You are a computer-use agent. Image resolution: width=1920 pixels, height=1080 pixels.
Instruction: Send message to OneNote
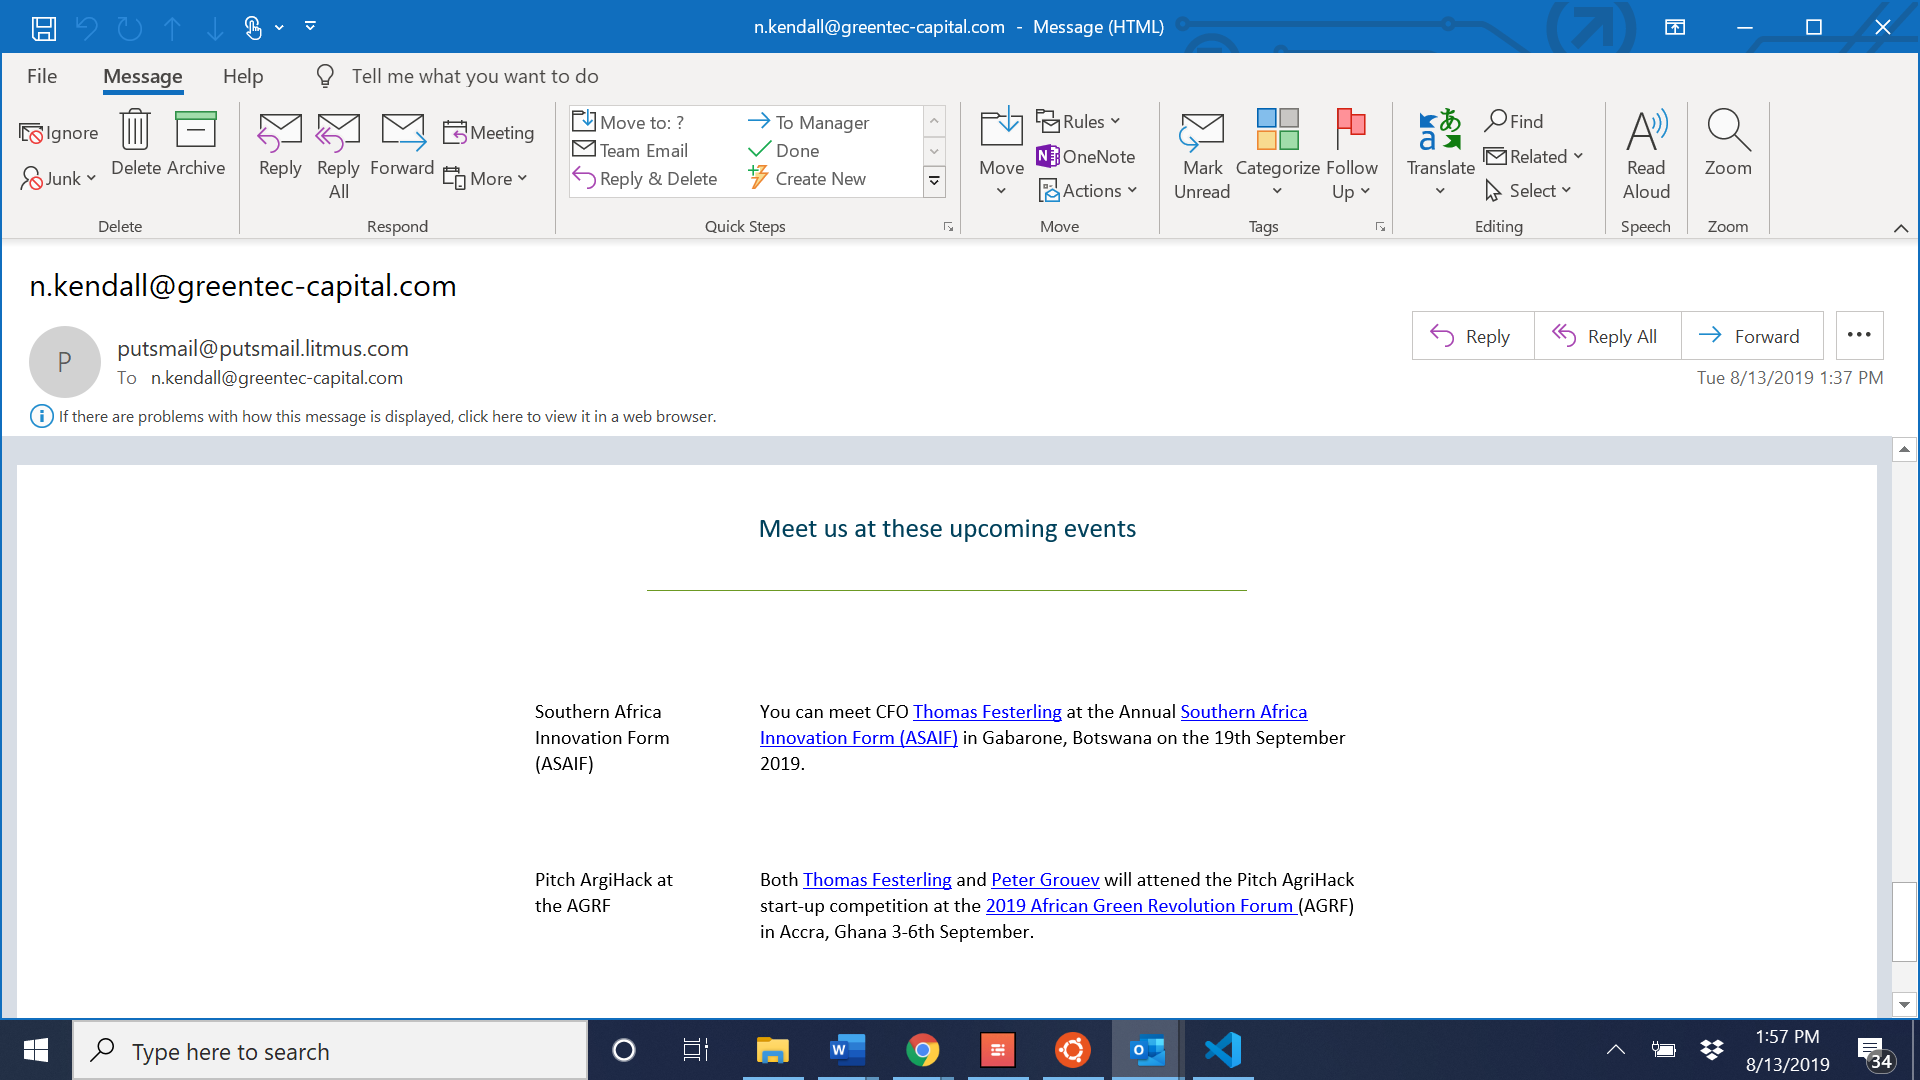[1086, 156]
